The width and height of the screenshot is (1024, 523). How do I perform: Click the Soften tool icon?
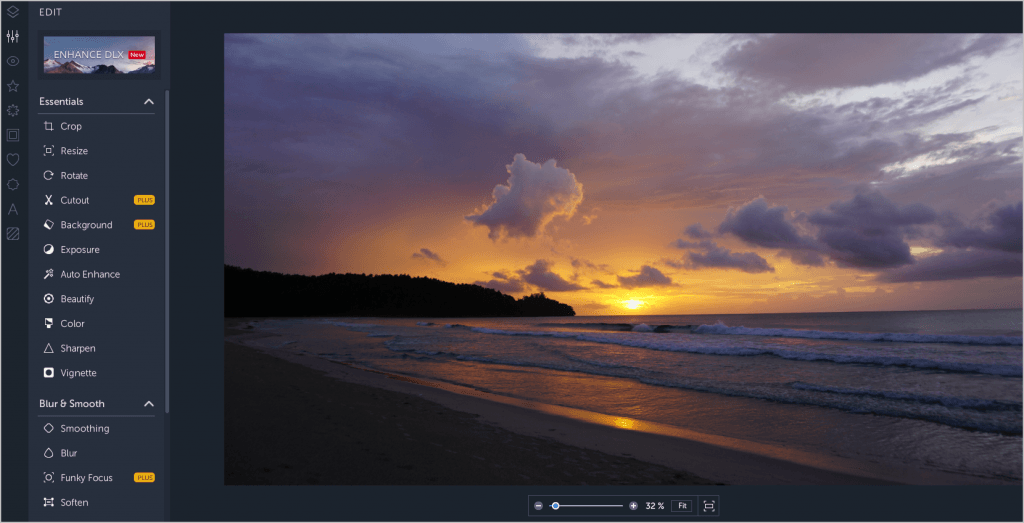click(x=48, y=502)
